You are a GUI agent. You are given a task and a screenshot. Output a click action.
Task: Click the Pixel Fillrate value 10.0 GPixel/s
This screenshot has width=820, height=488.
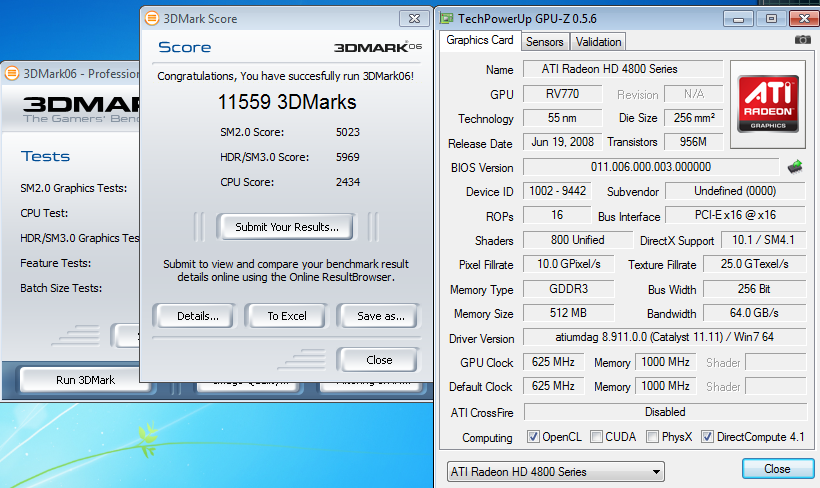point(568,264)
